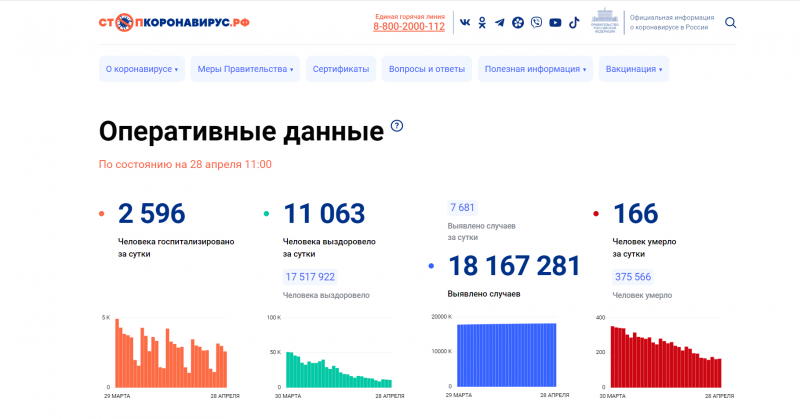This screenshot has height=419, width=800.
Task: Click the orange hospitalizations bar chart
Action: pos(171,353)
